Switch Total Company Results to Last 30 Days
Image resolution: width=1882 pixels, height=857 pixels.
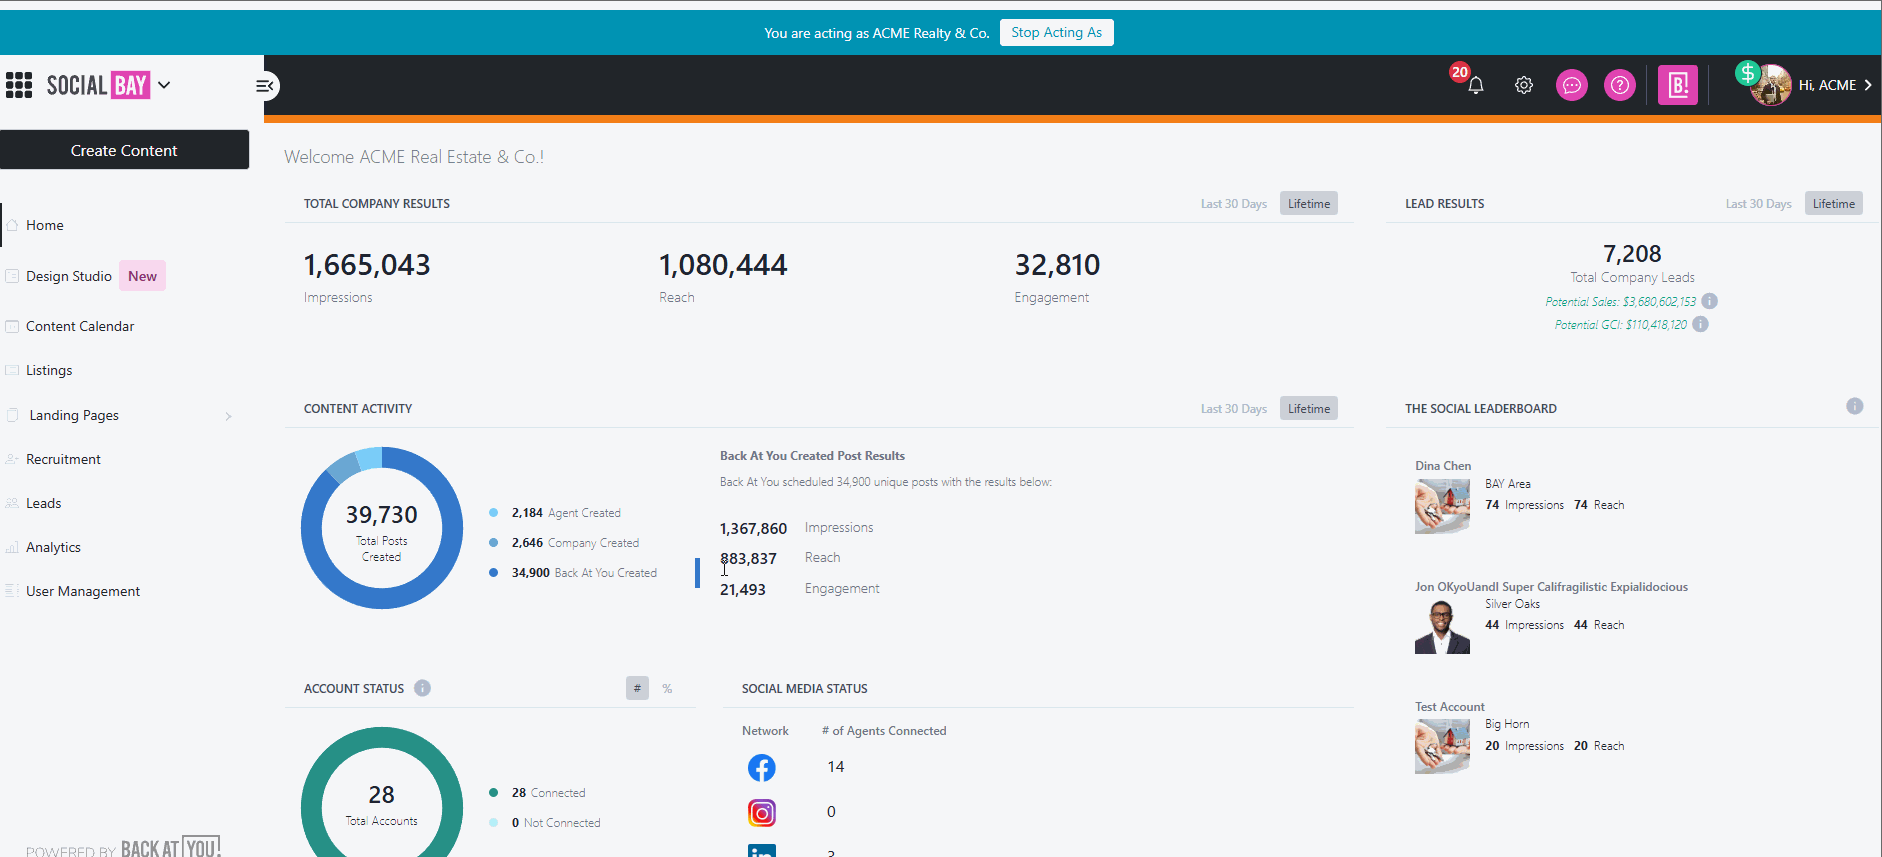point(1234,204)
